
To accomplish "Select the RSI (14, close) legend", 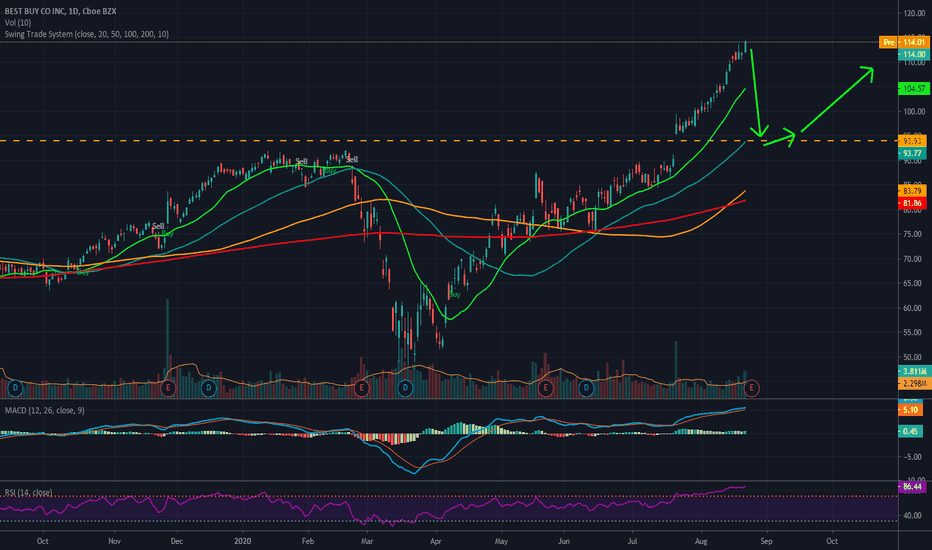I will [29, 492].
